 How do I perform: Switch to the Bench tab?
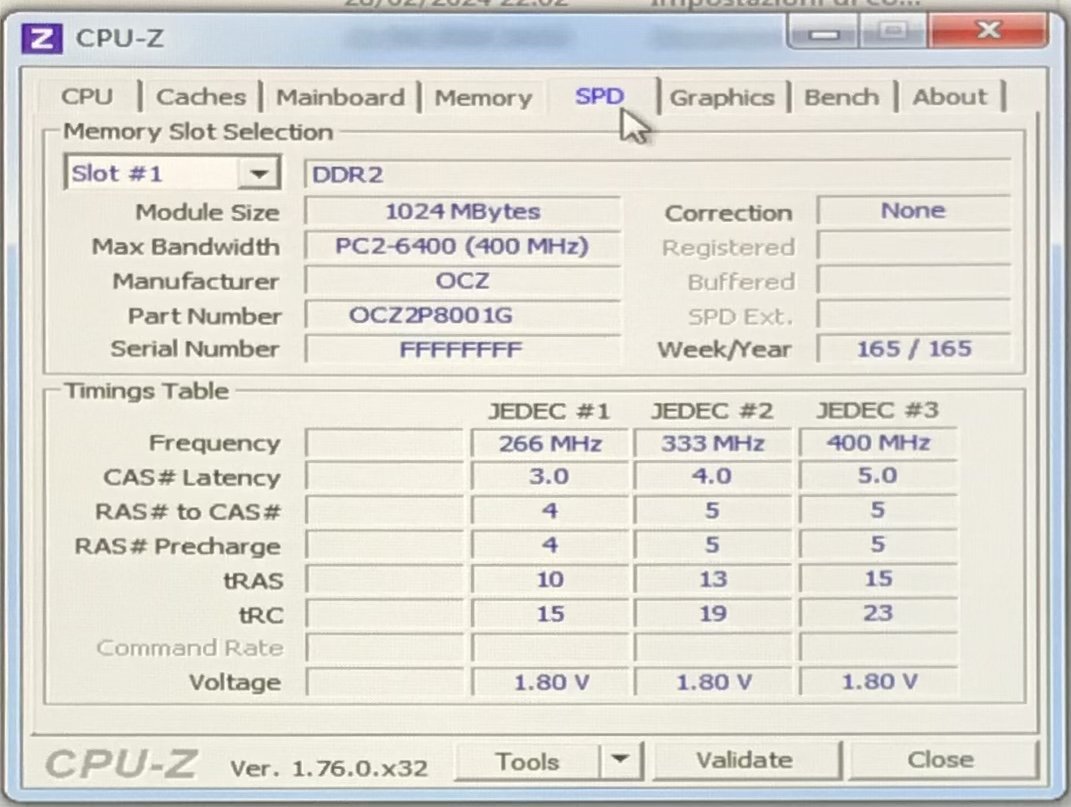pyautogui.click(x=841, y=97)
